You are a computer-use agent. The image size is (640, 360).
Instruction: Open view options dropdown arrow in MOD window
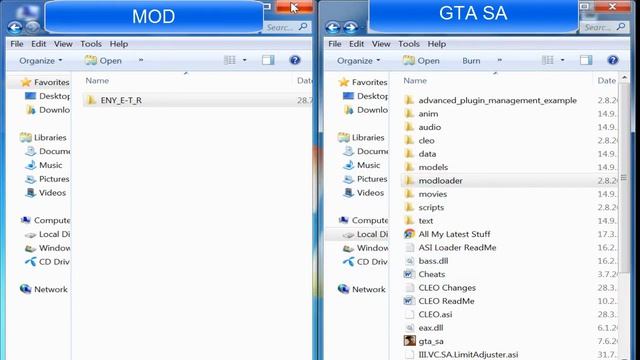click(244, 60)
